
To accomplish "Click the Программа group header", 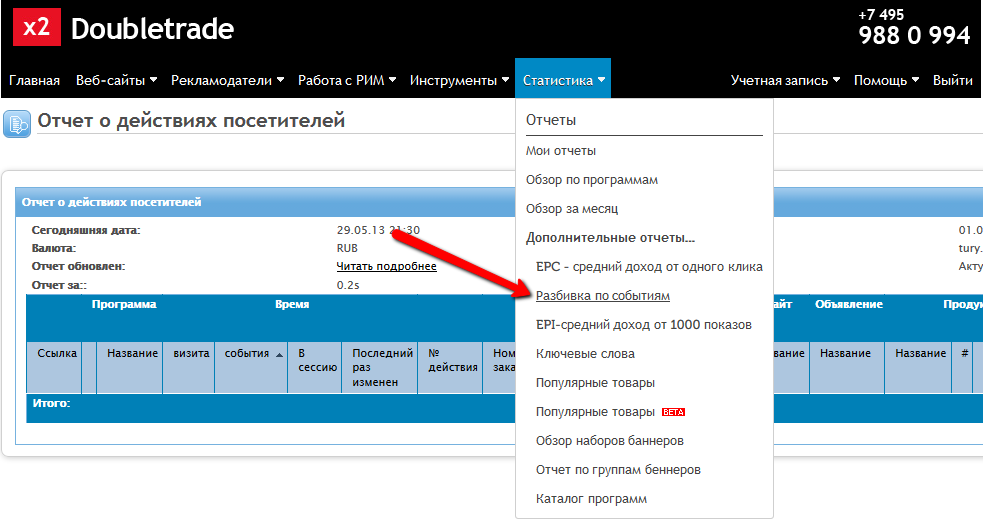I will click(x=124, y=305).
